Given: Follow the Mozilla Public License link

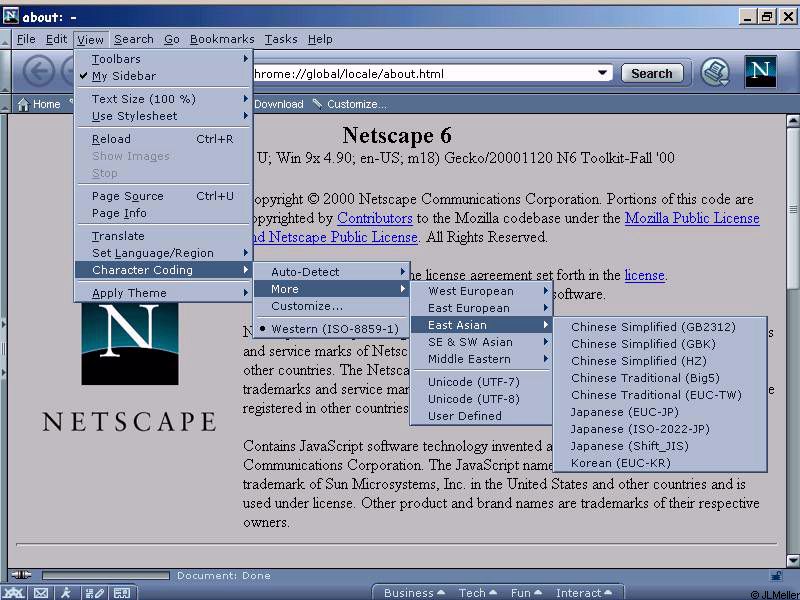Looking at the screenshot, I should pyautogui.click(x=692, y=218).
